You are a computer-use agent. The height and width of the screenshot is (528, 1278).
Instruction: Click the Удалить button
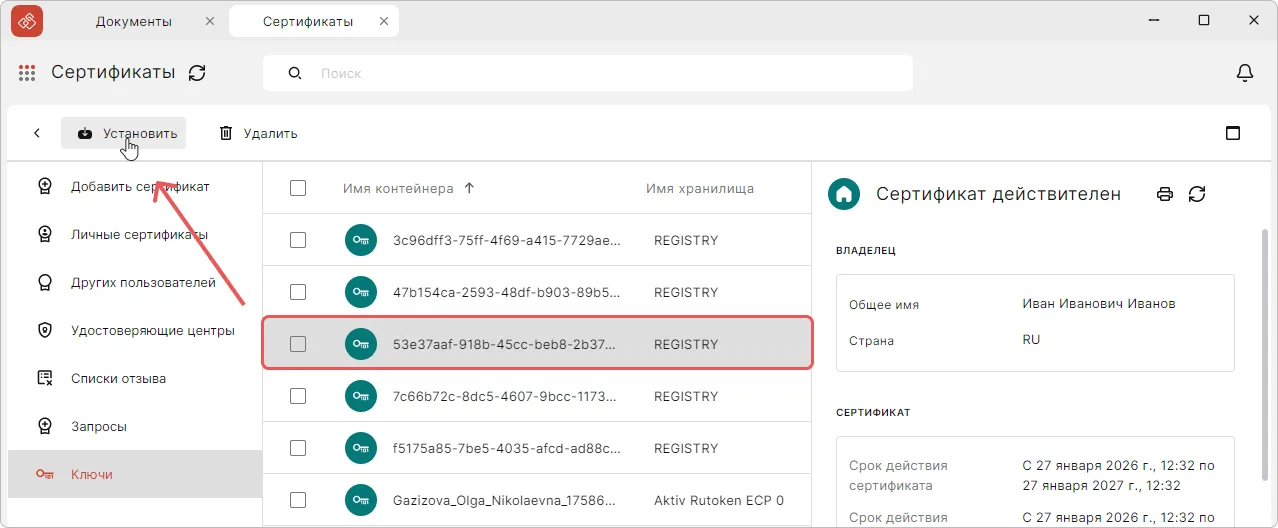tap(258, 133)
